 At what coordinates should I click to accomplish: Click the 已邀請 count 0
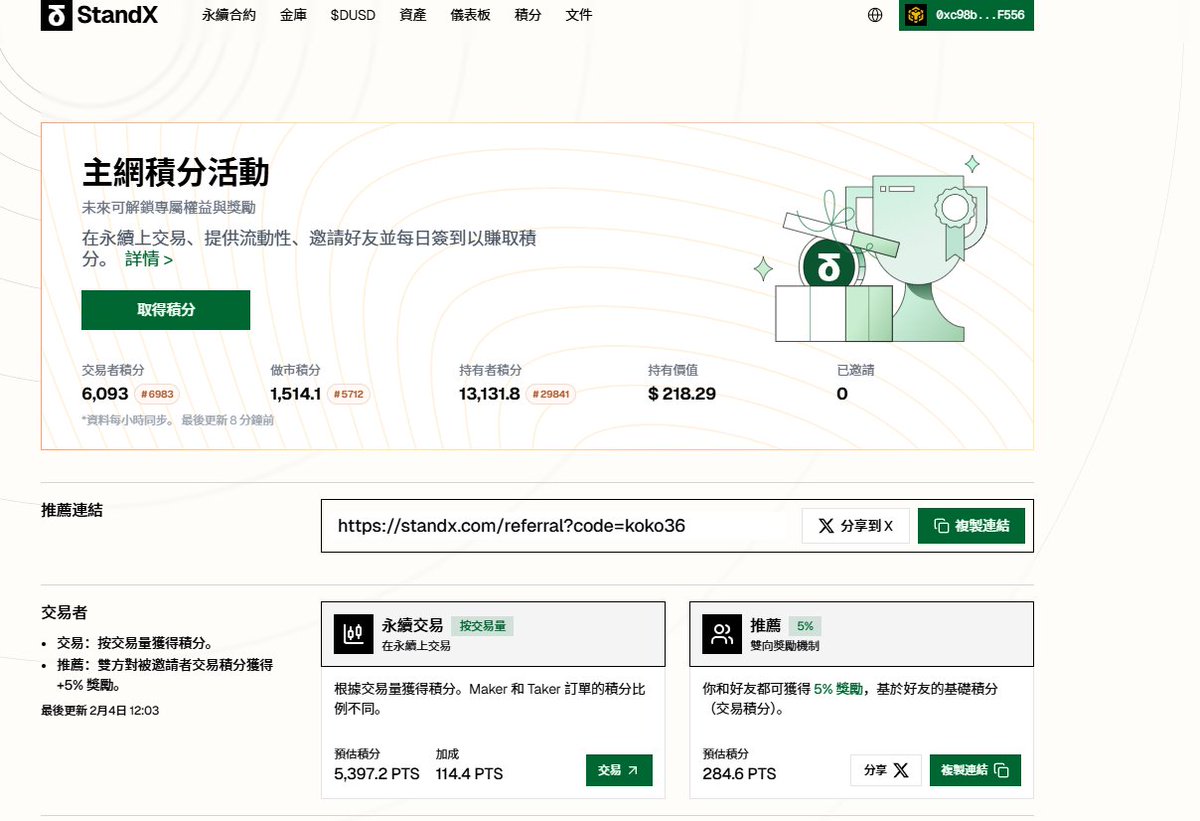click(x=842, y=394)
